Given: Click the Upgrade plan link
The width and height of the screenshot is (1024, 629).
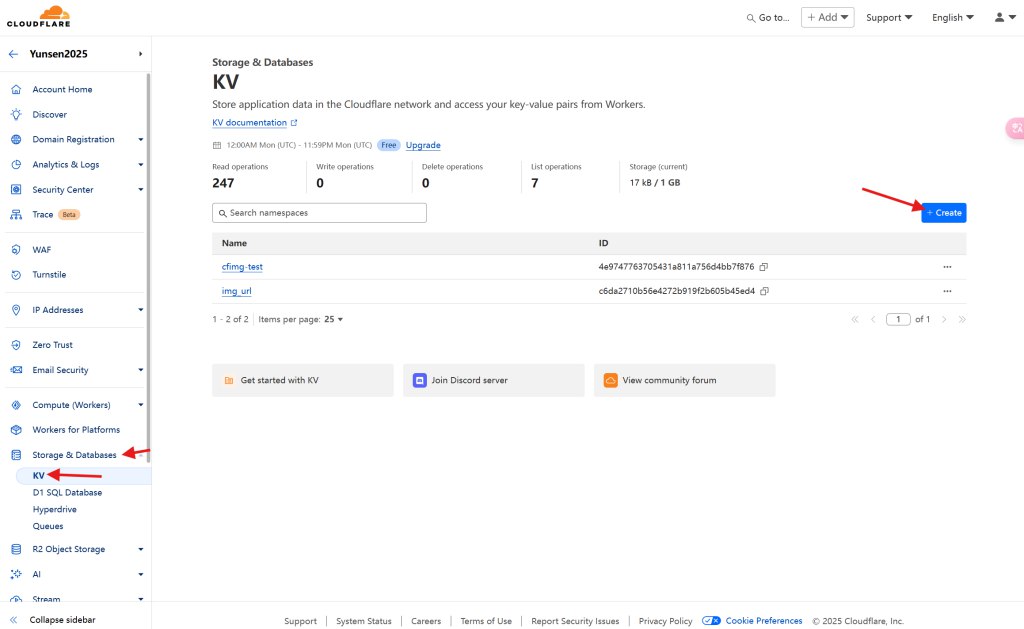Looking at the screenshot, I should 422,145.
